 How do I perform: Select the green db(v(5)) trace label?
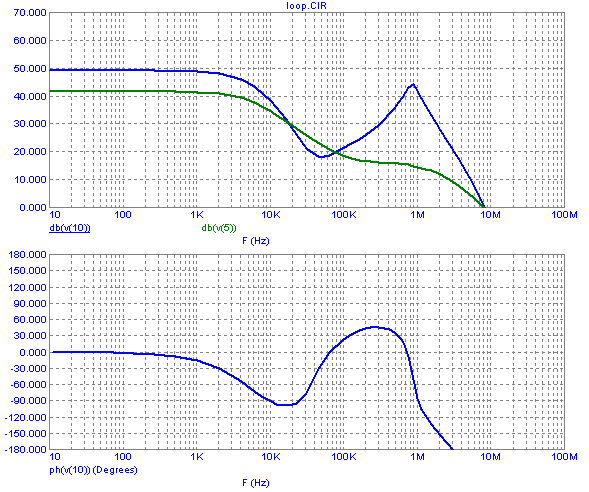(219, 228)
